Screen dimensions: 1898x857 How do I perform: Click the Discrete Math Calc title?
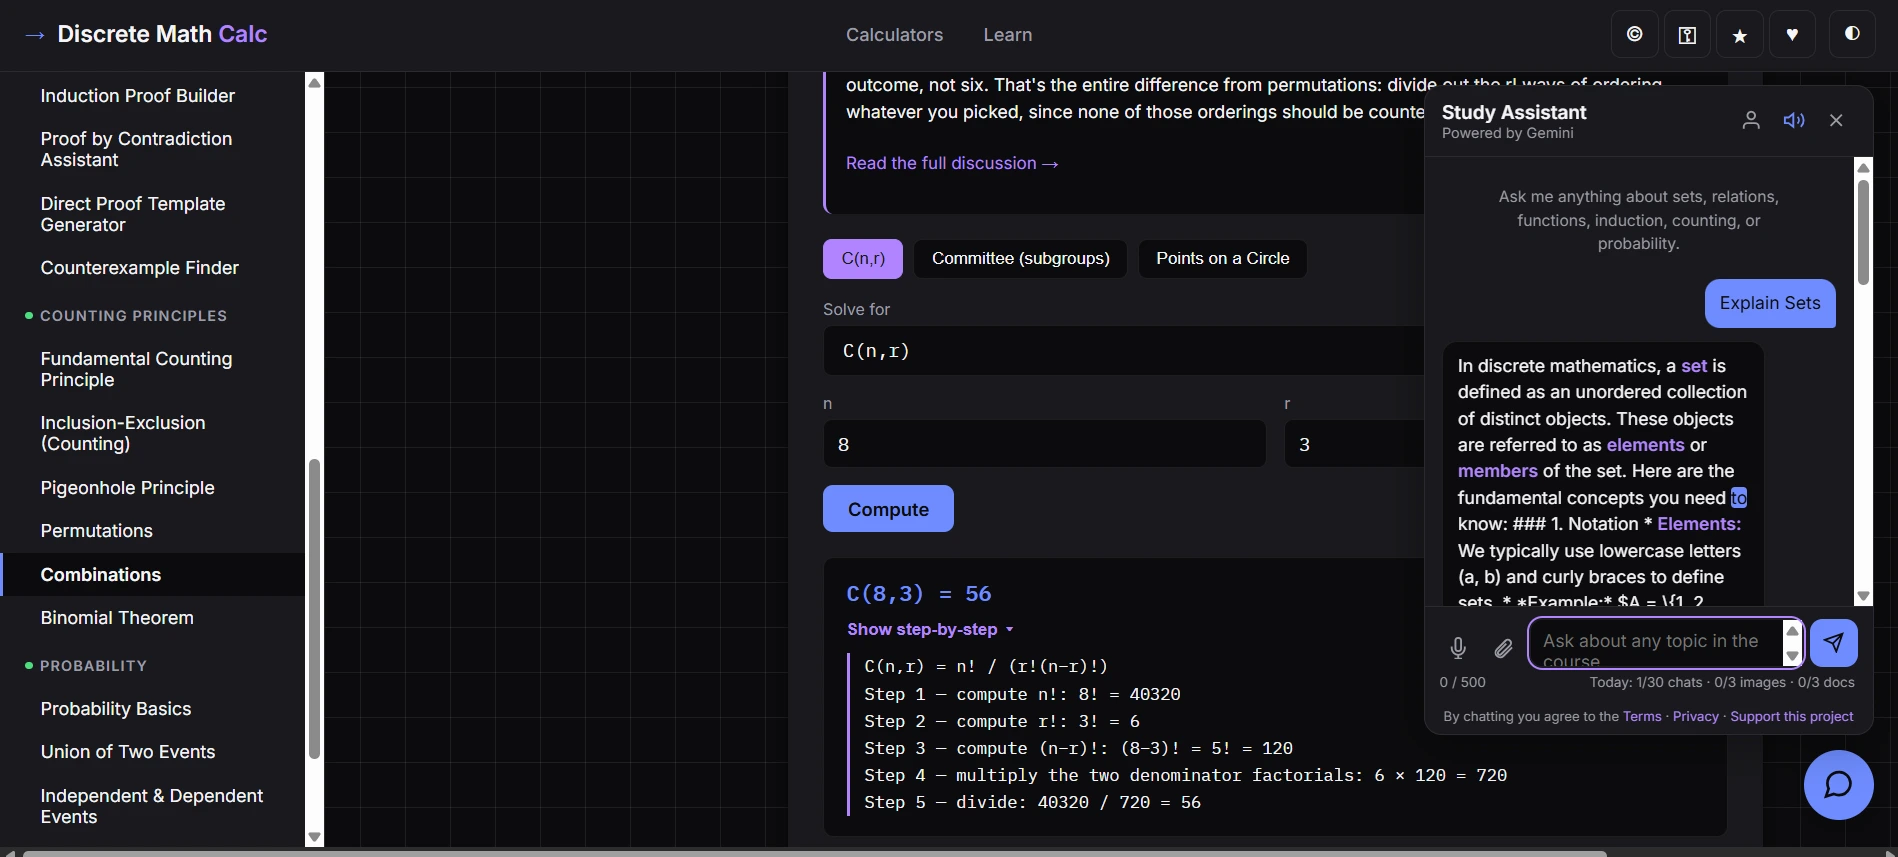pos(162,34)
